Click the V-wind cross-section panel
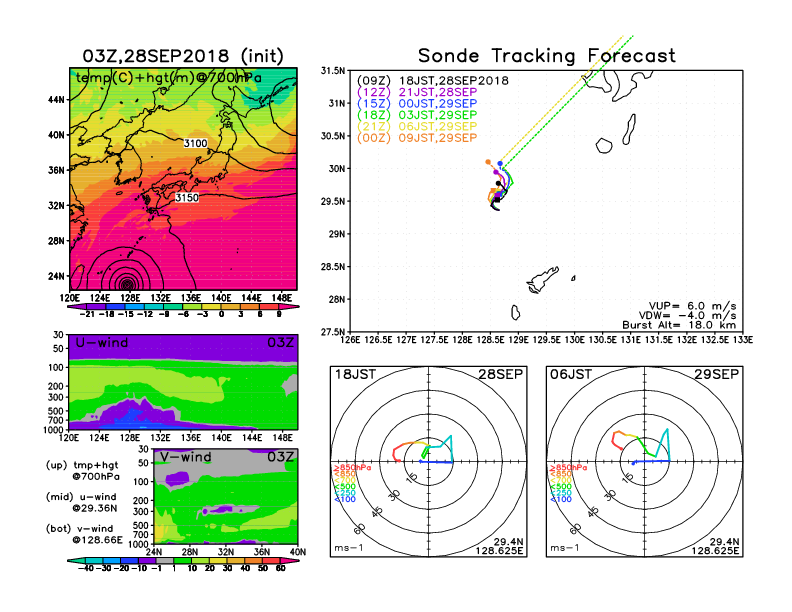This screenshot has width=792, height=612. (x=225, y=496)
